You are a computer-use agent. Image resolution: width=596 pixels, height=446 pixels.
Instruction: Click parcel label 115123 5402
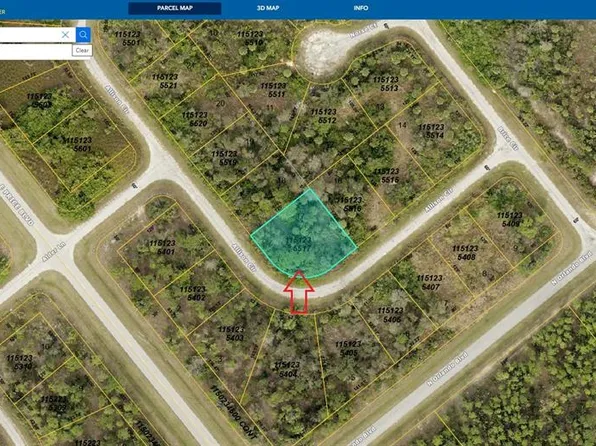[193, 293]
